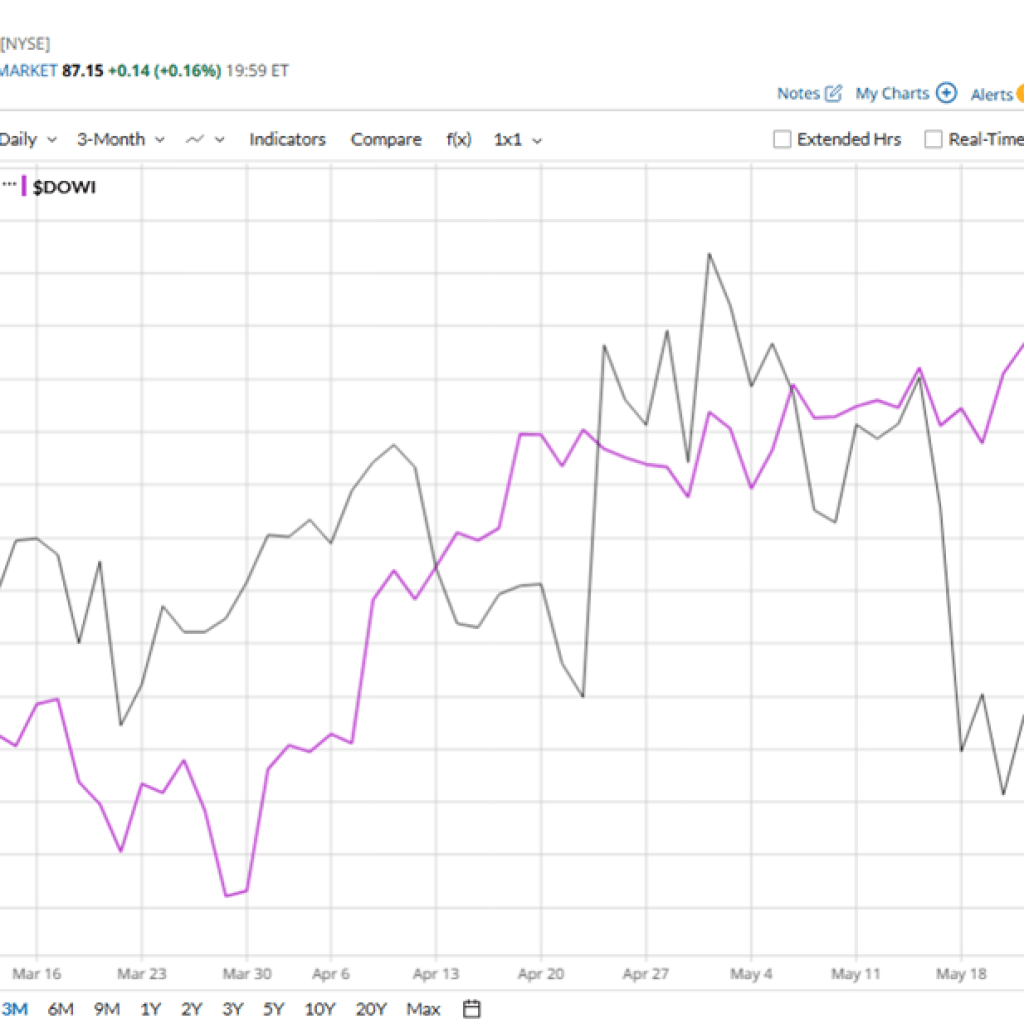Open the Indicators menu
The image size is (1024, 1024).
(287, 139)
